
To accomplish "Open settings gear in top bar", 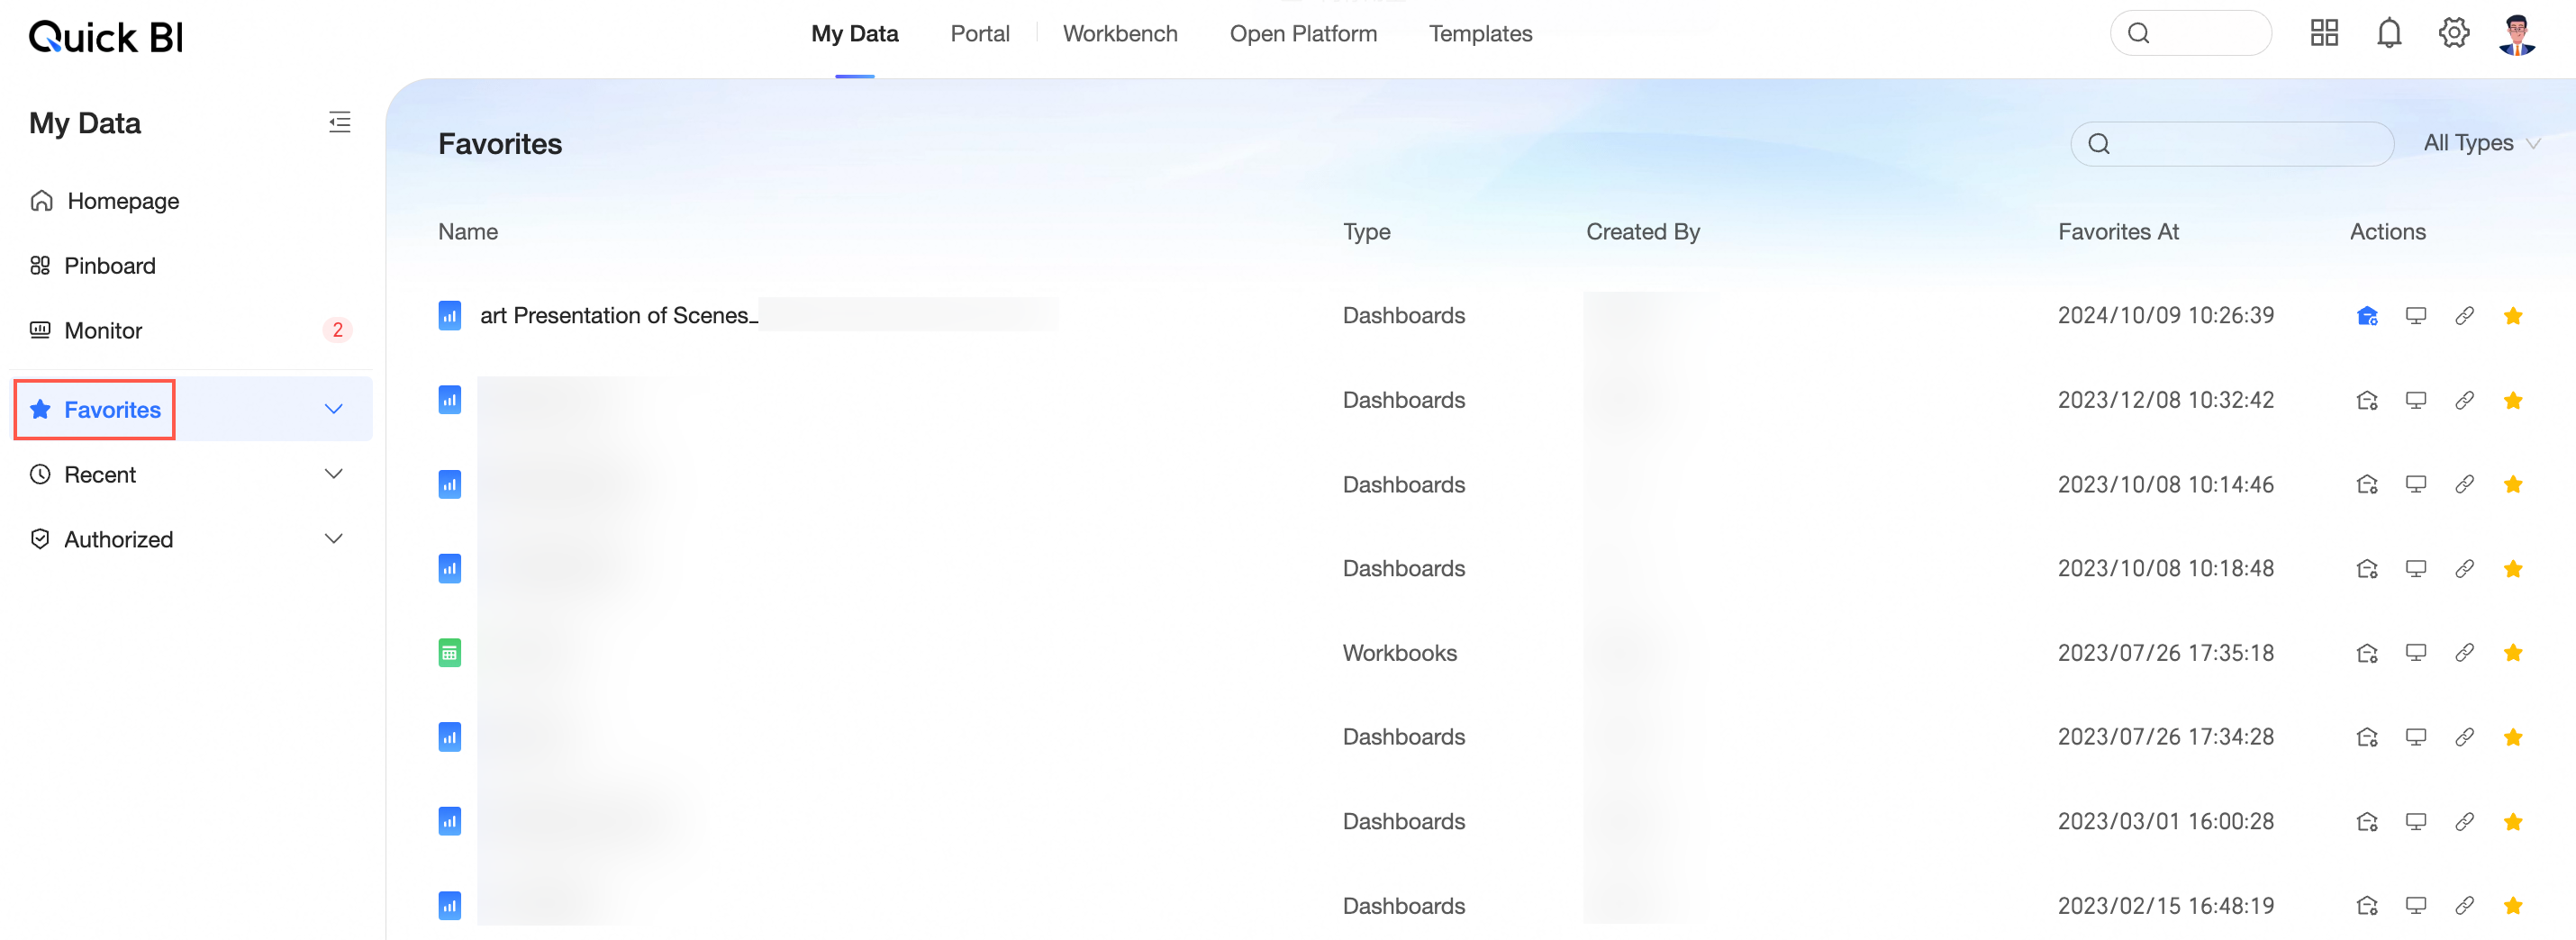I will click(x=2453, y=33).
